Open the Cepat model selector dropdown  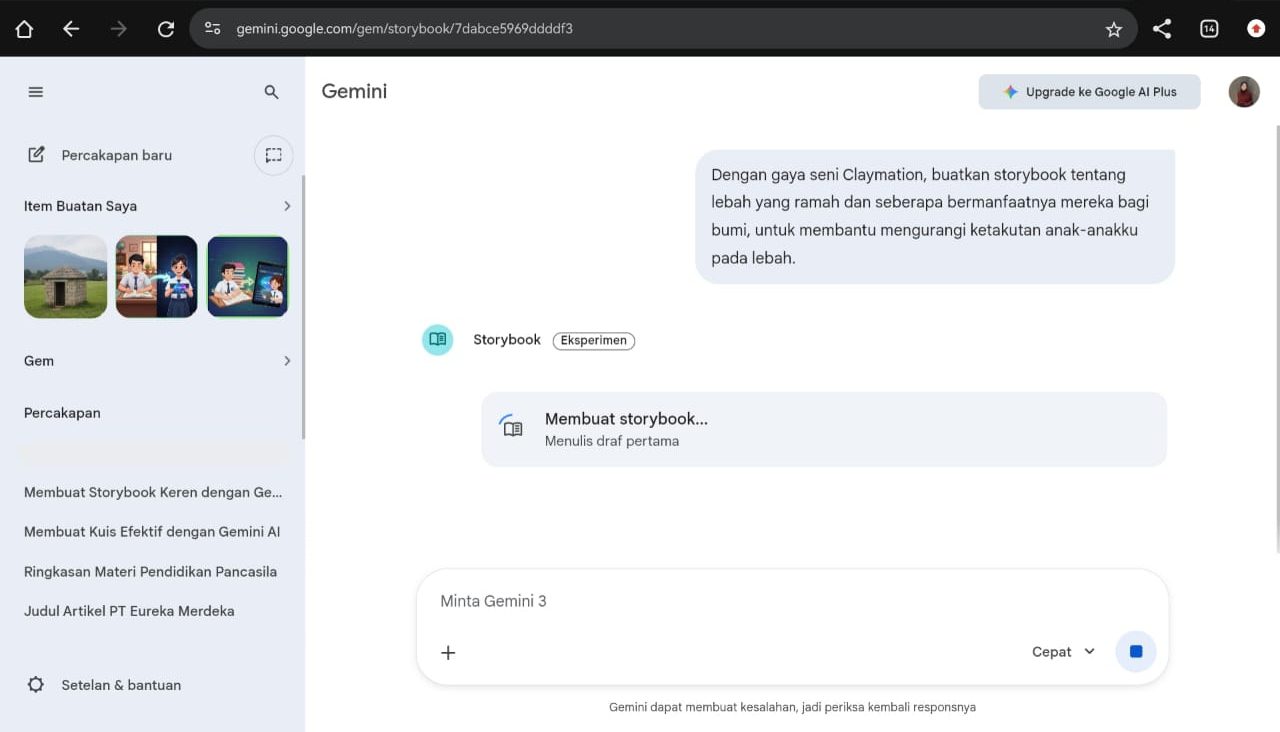[x=1063, y=652]
